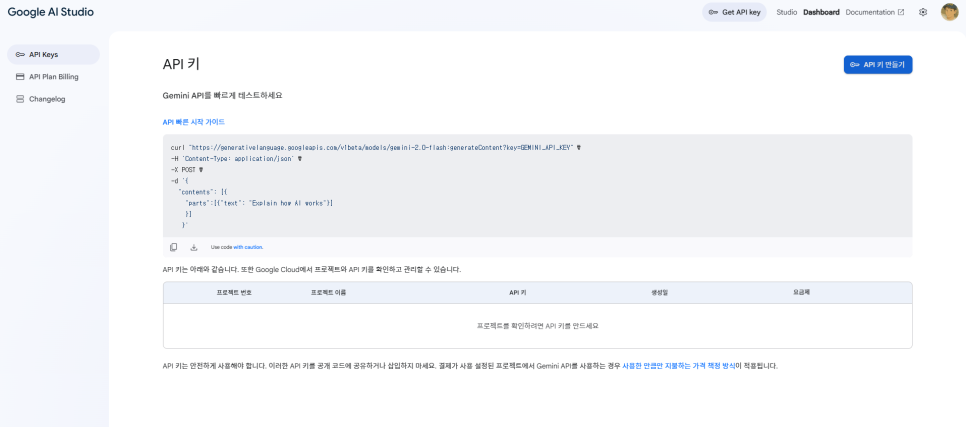966x427 pixels.
Task: Select API Keys in the sidebar
Action: 54,54
